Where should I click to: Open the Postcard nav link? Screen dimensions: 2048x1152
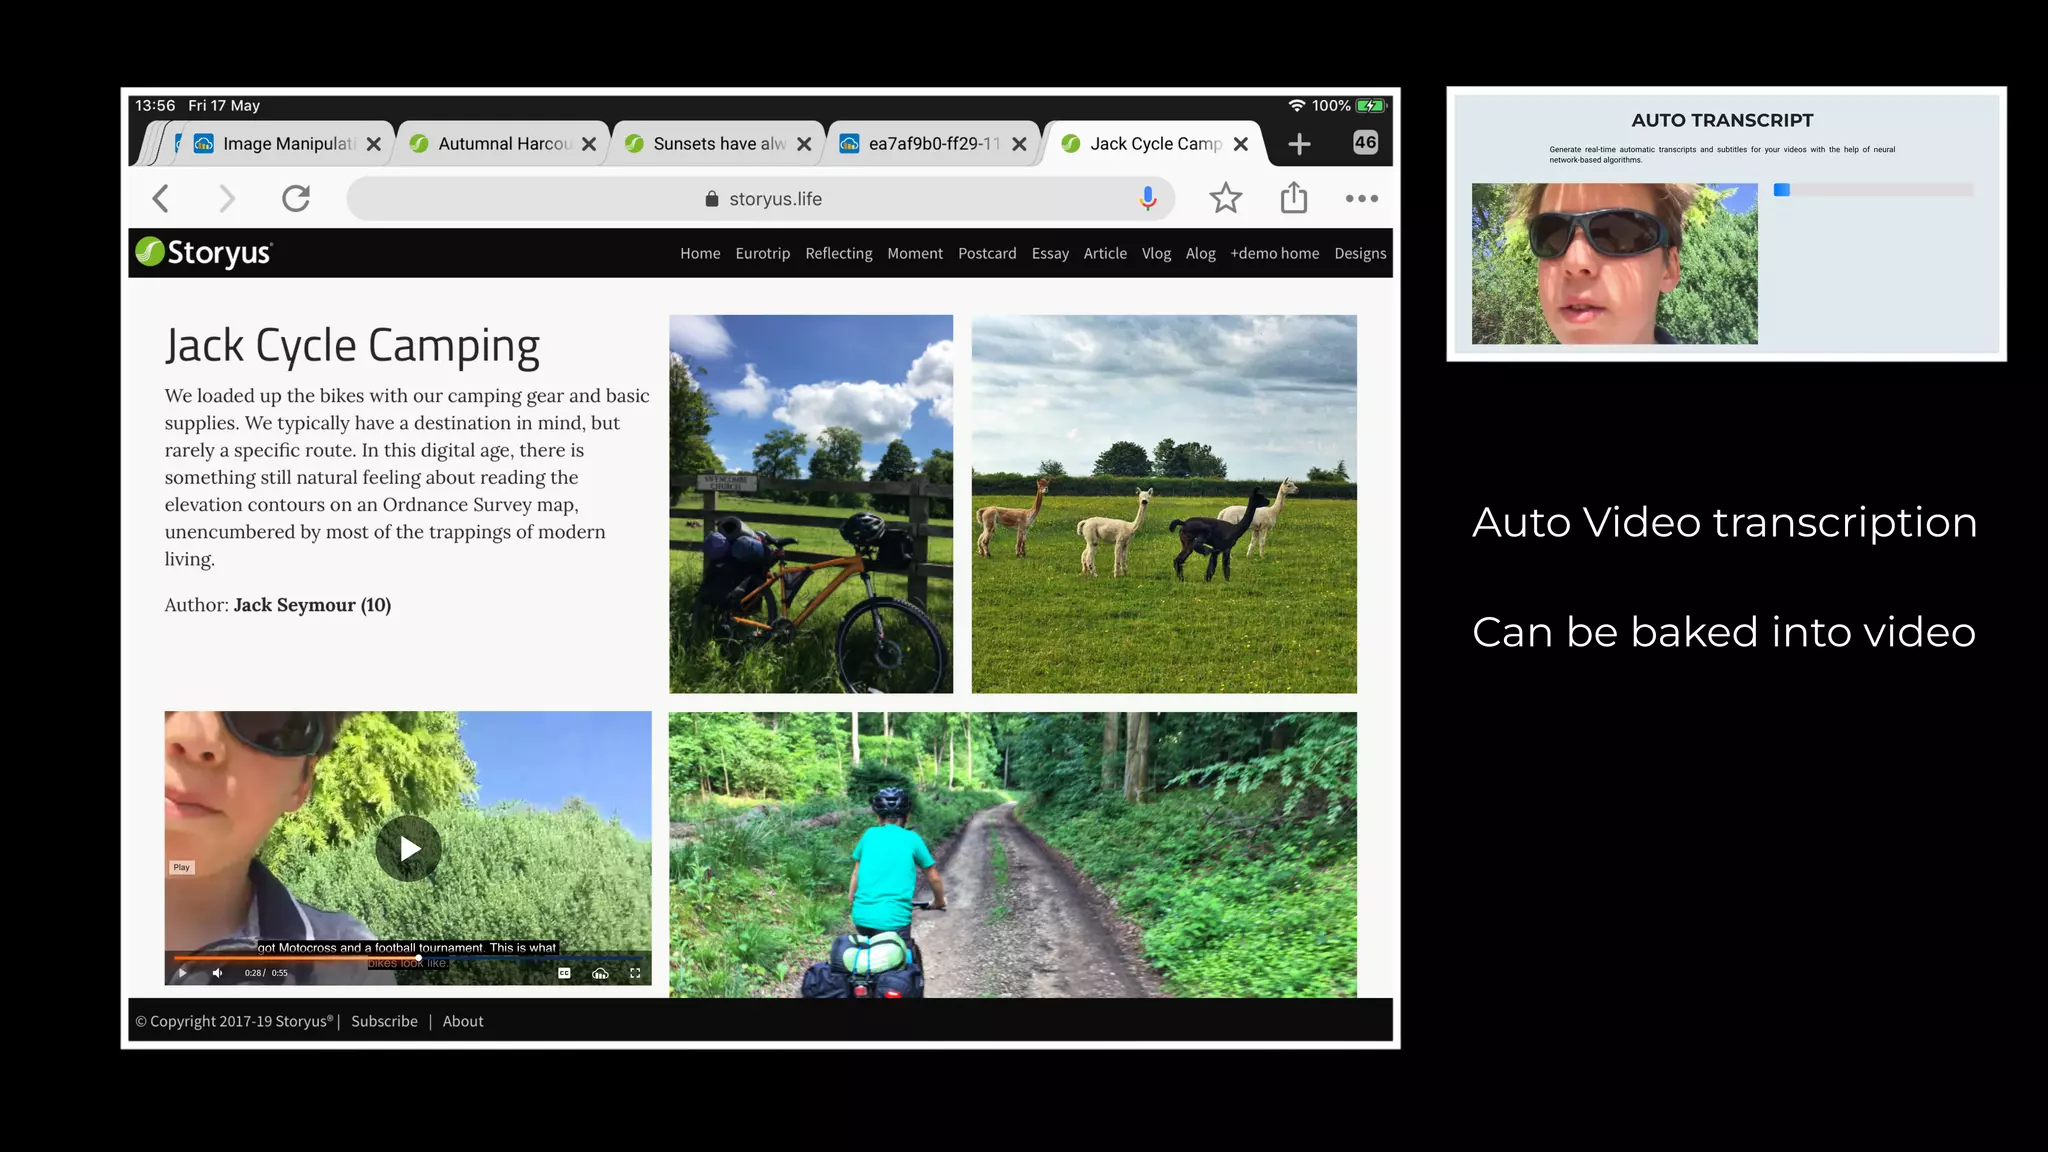coord(987,253)
